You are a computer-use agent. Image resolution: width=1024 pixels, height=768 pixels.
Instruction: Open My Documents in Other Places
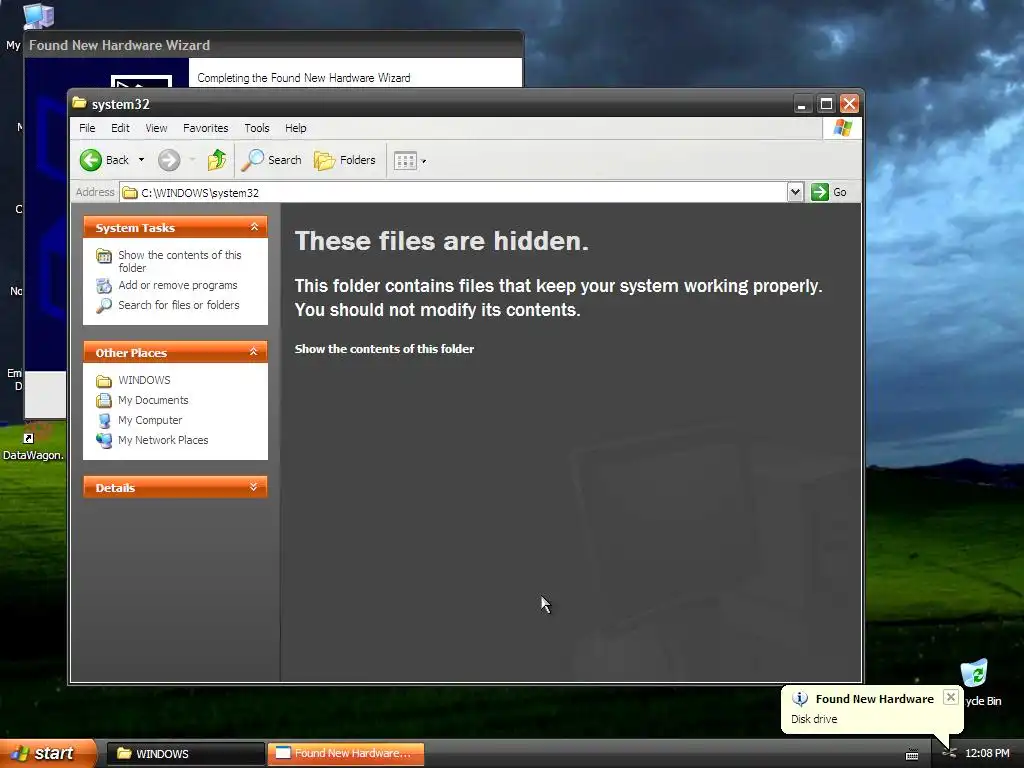[153, 400]
